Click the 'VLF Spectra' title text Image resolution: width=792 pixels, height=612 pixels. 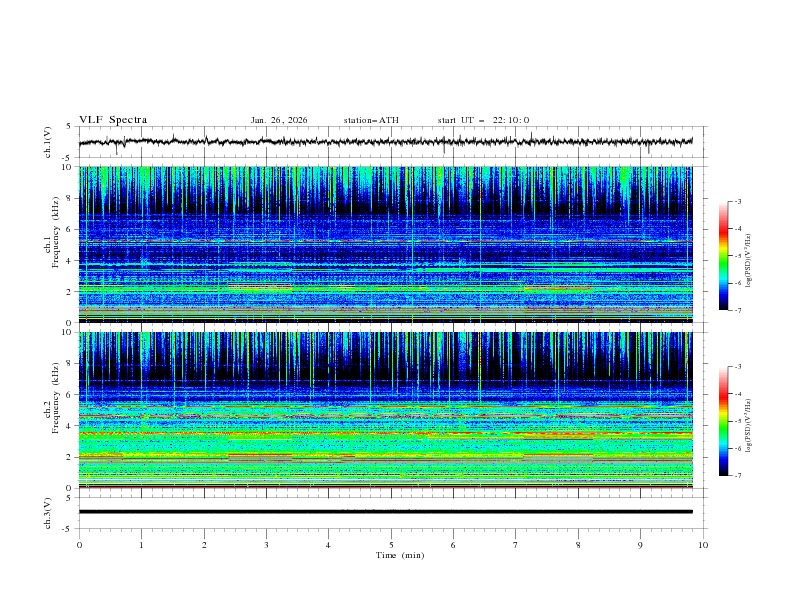point(113,120)
